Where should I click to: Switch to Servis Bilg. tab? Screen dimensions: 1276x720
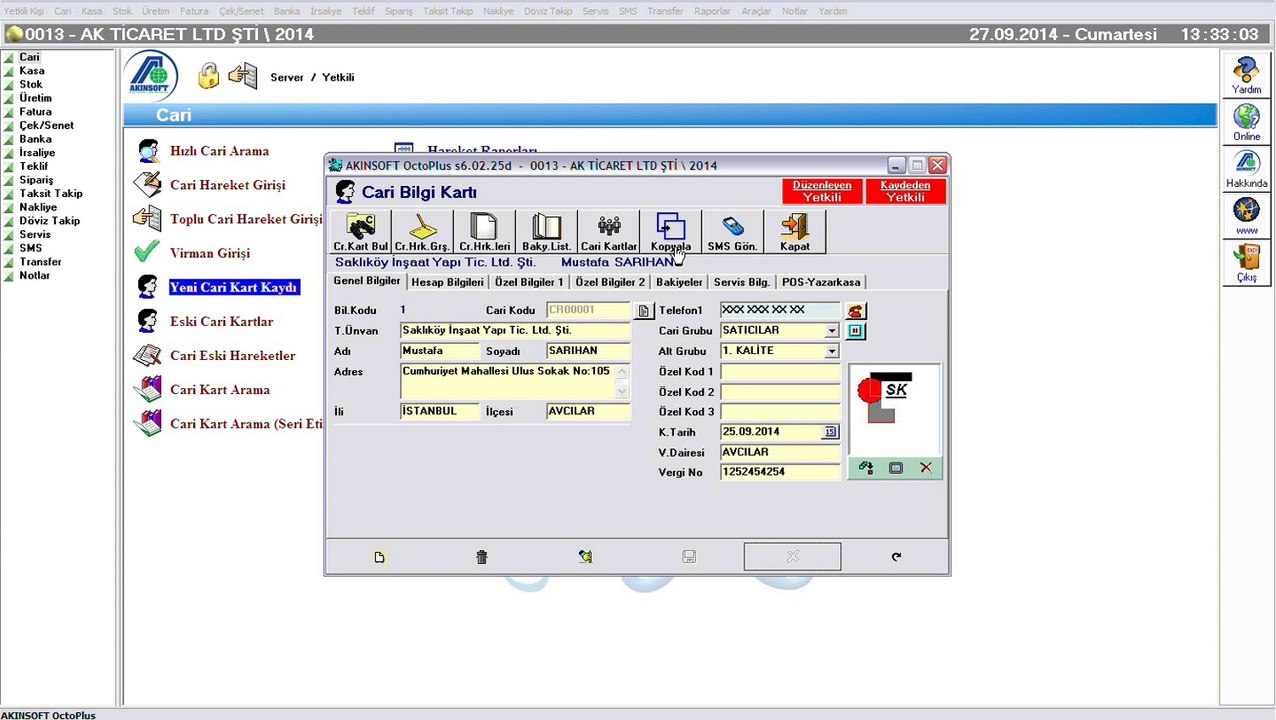click(x=741, y=282)
